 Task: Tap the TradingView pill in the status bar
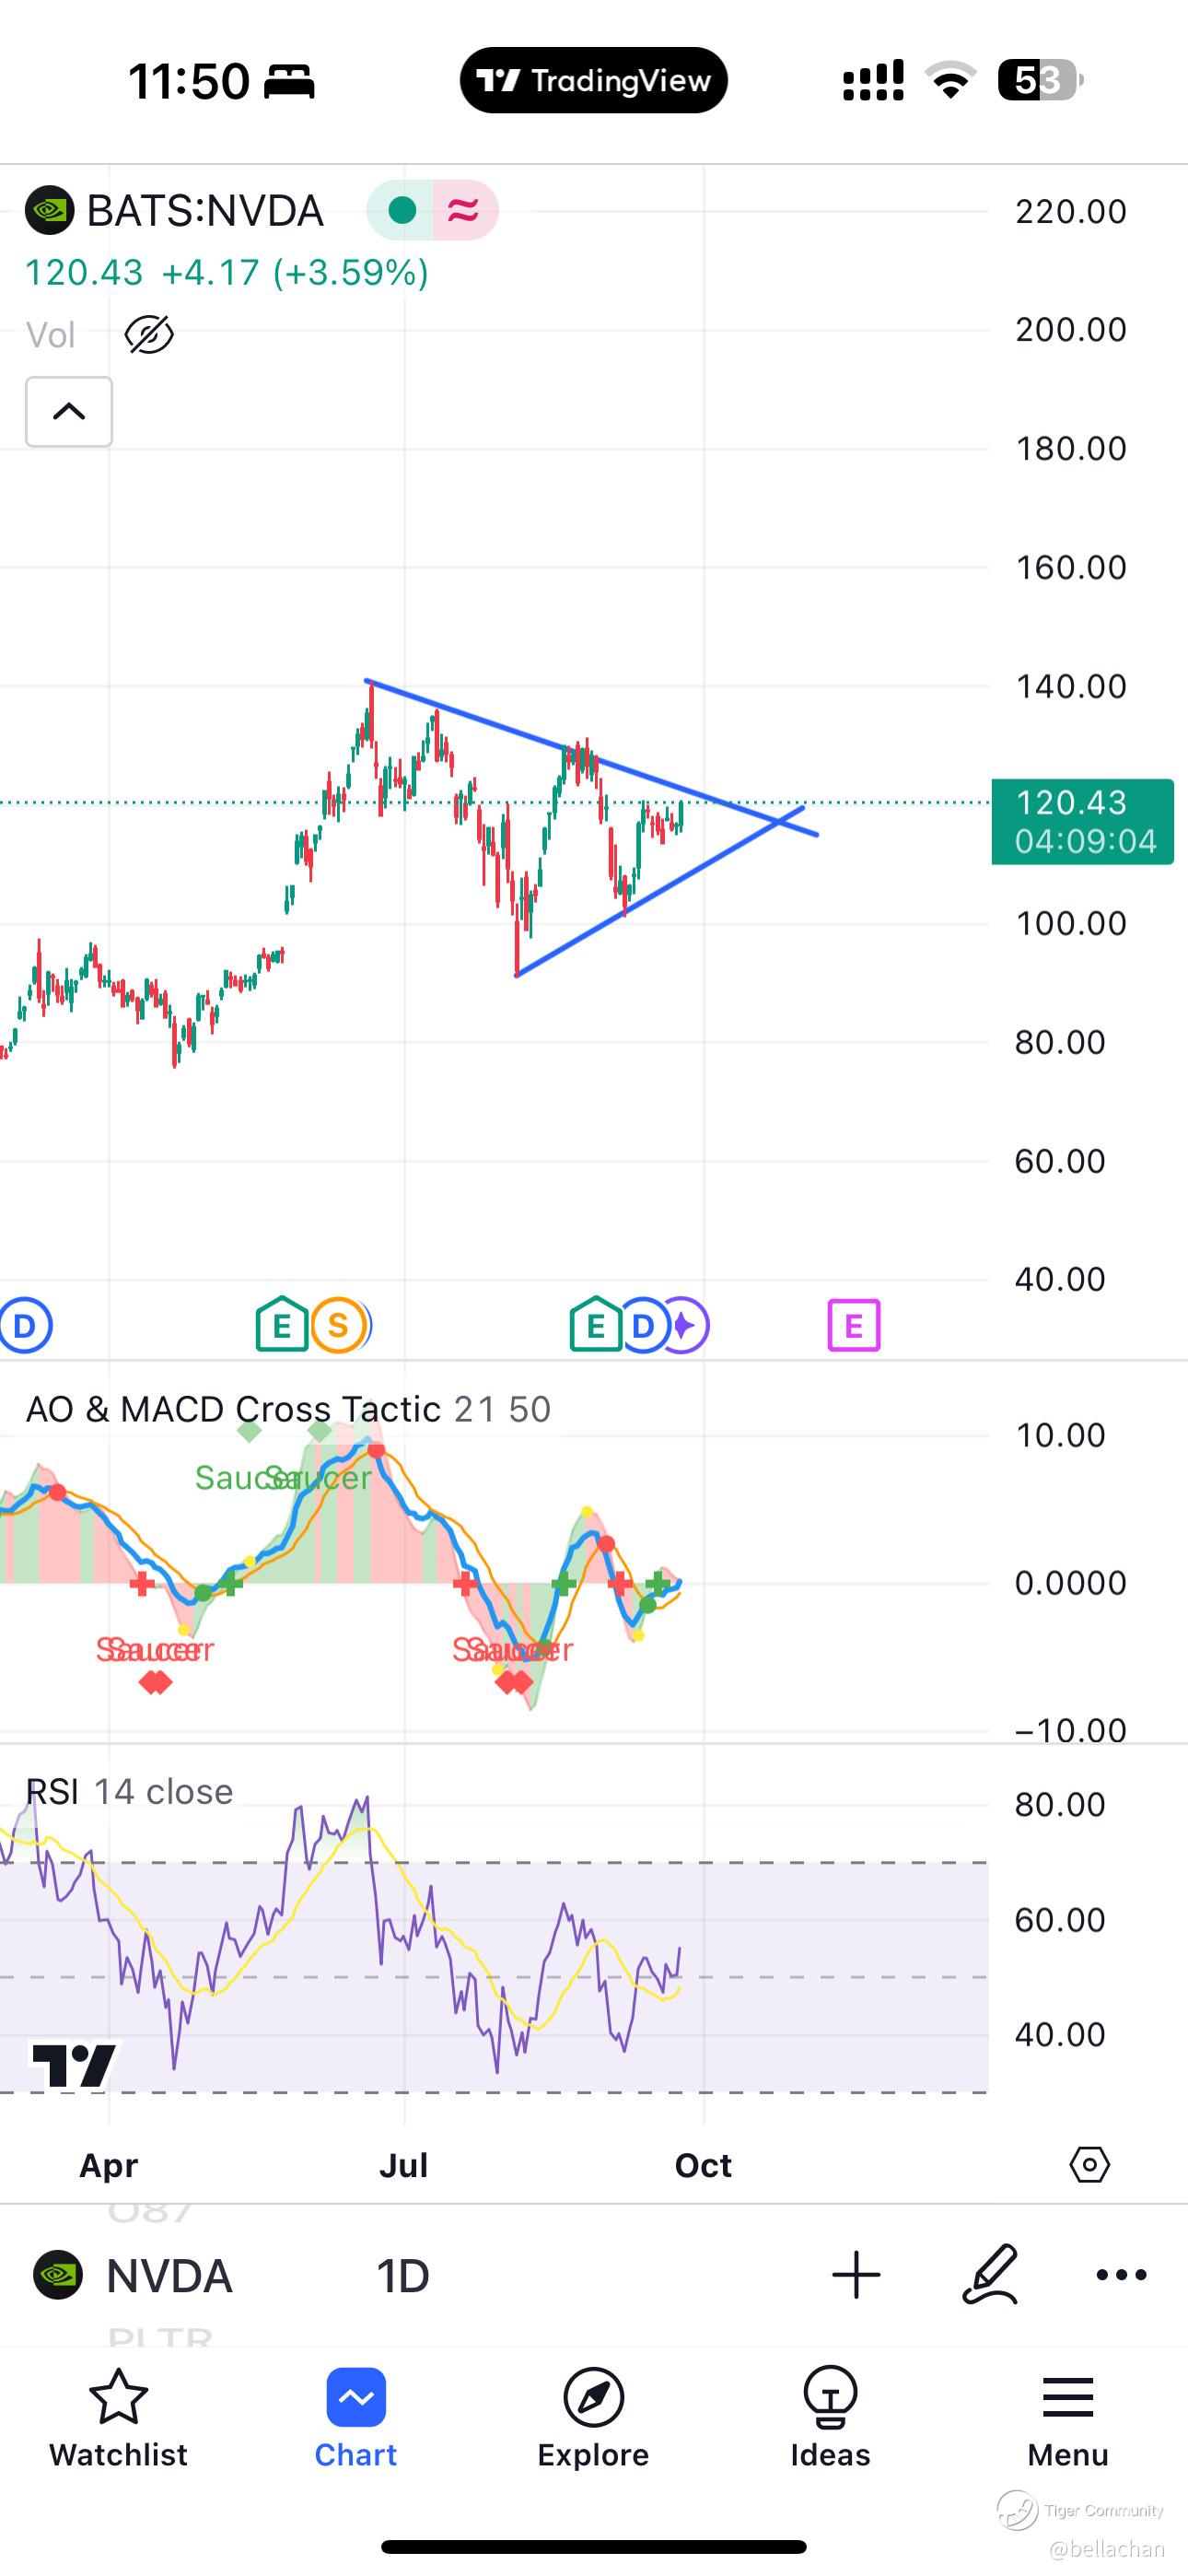[594, 80]
